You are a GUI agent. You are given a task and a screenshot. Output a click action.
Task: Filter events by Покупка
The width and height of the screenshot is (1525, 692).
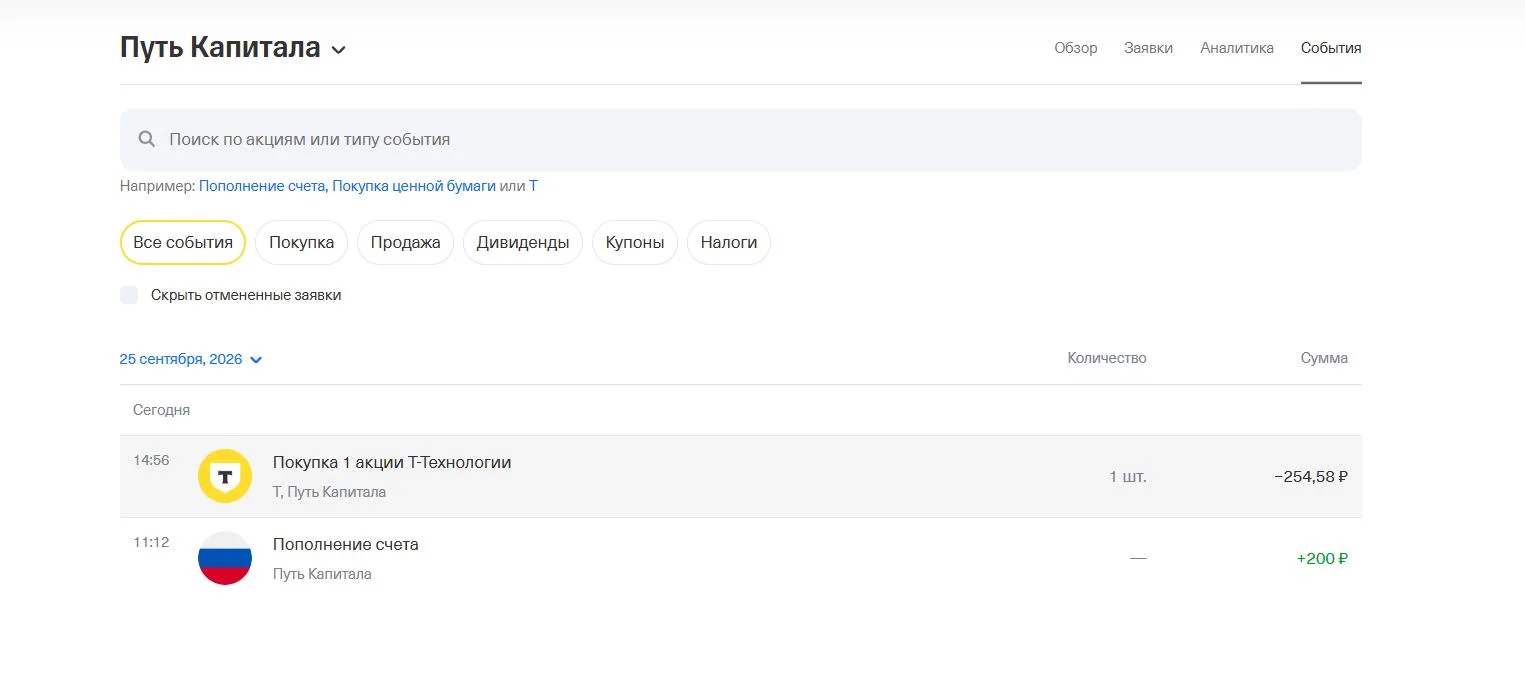point(302,242)
